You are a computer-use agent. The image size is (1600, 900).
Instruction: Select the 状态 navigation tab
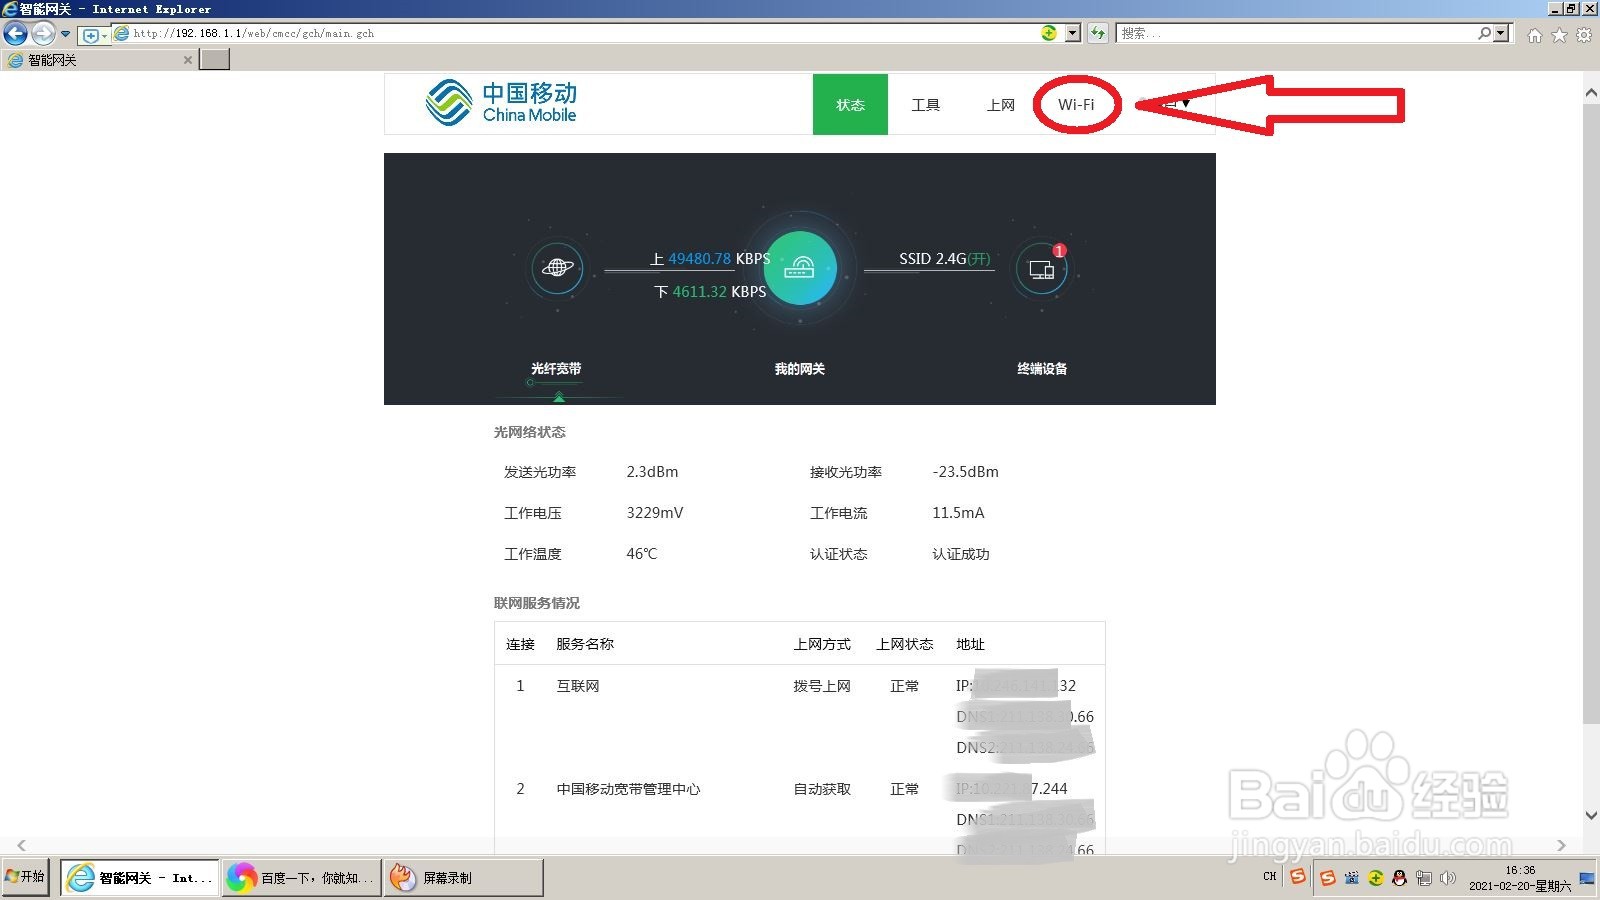[850, 104]
